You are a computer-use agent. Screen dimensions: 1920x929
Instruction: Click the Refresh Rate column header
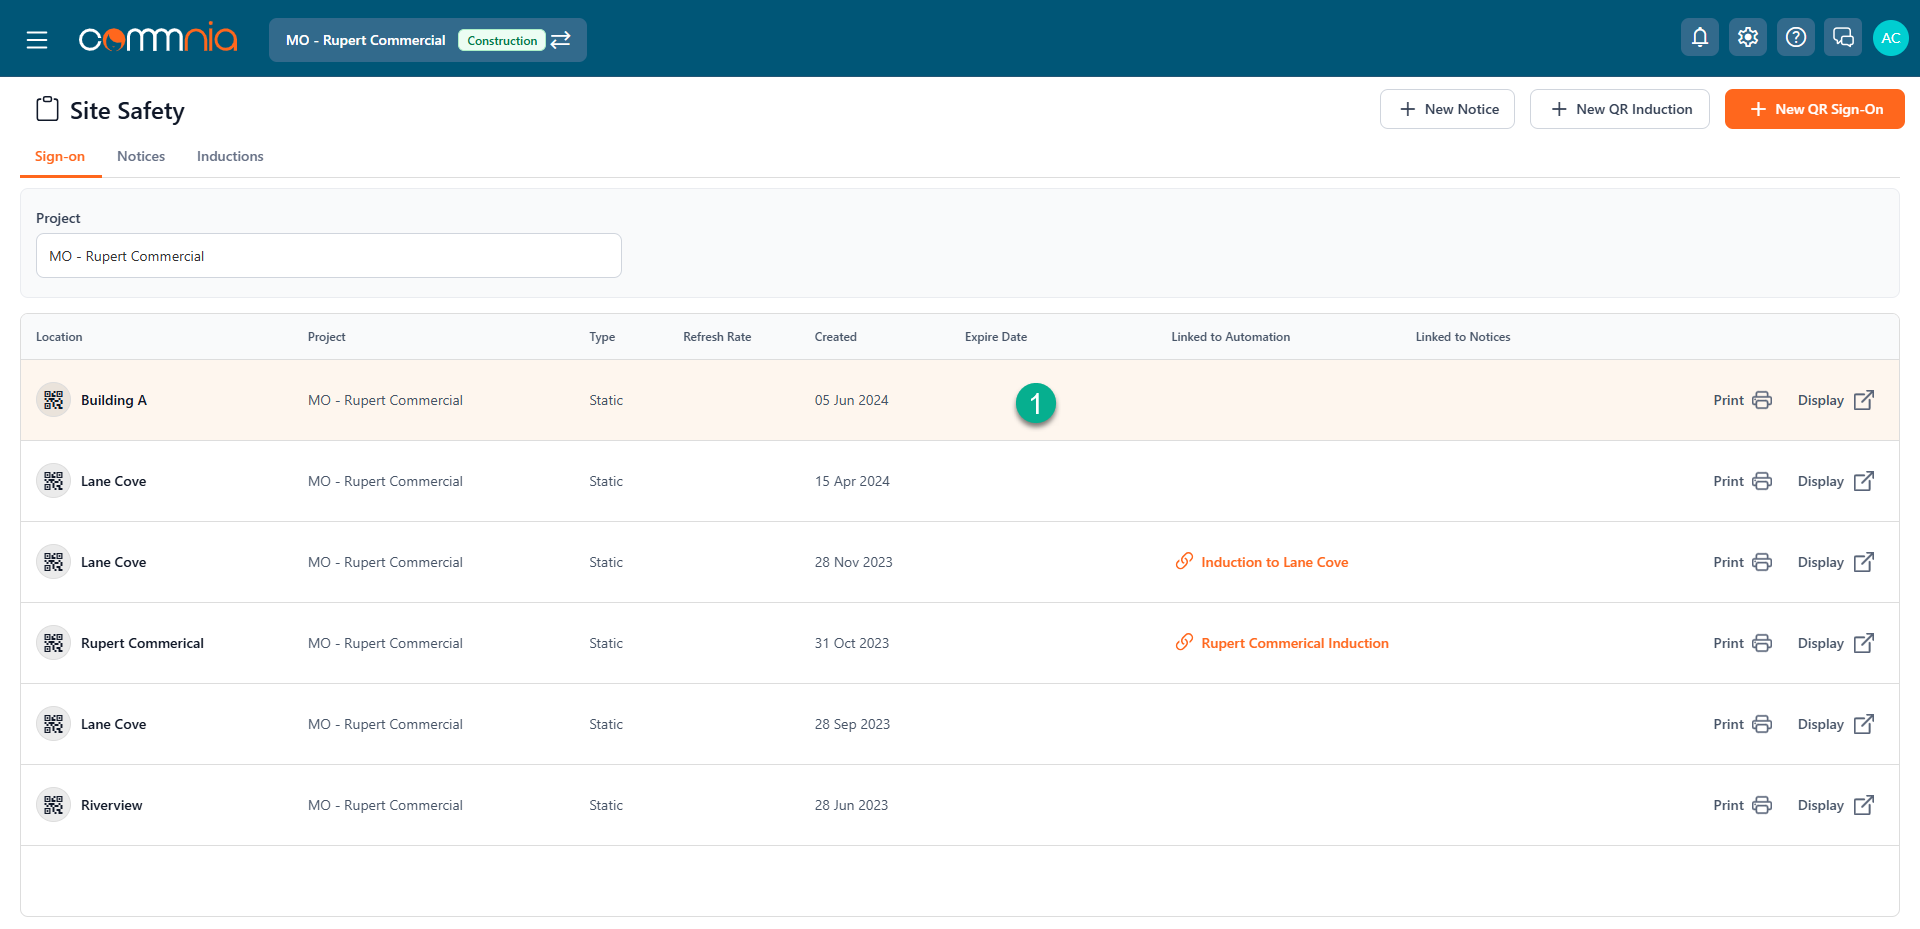coord(717,337)
